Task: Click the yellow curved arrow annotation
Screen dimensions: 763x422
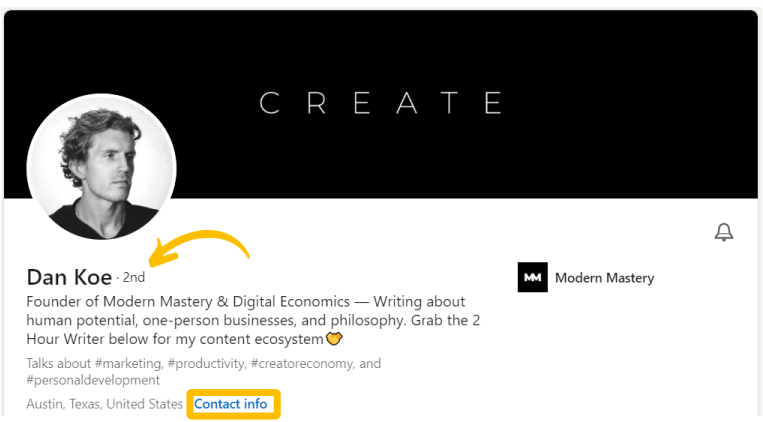Action: (x=199, y=248)
